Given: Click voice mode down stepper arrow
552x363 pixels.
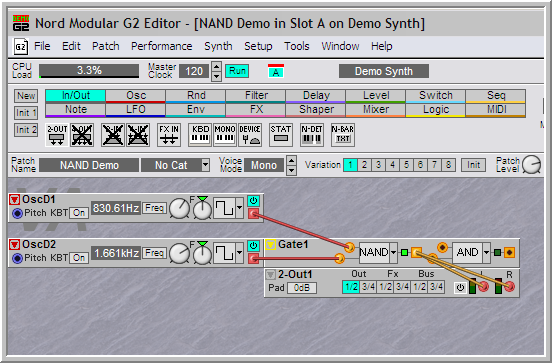Looking at the screenshot, I should pos(291,170).
